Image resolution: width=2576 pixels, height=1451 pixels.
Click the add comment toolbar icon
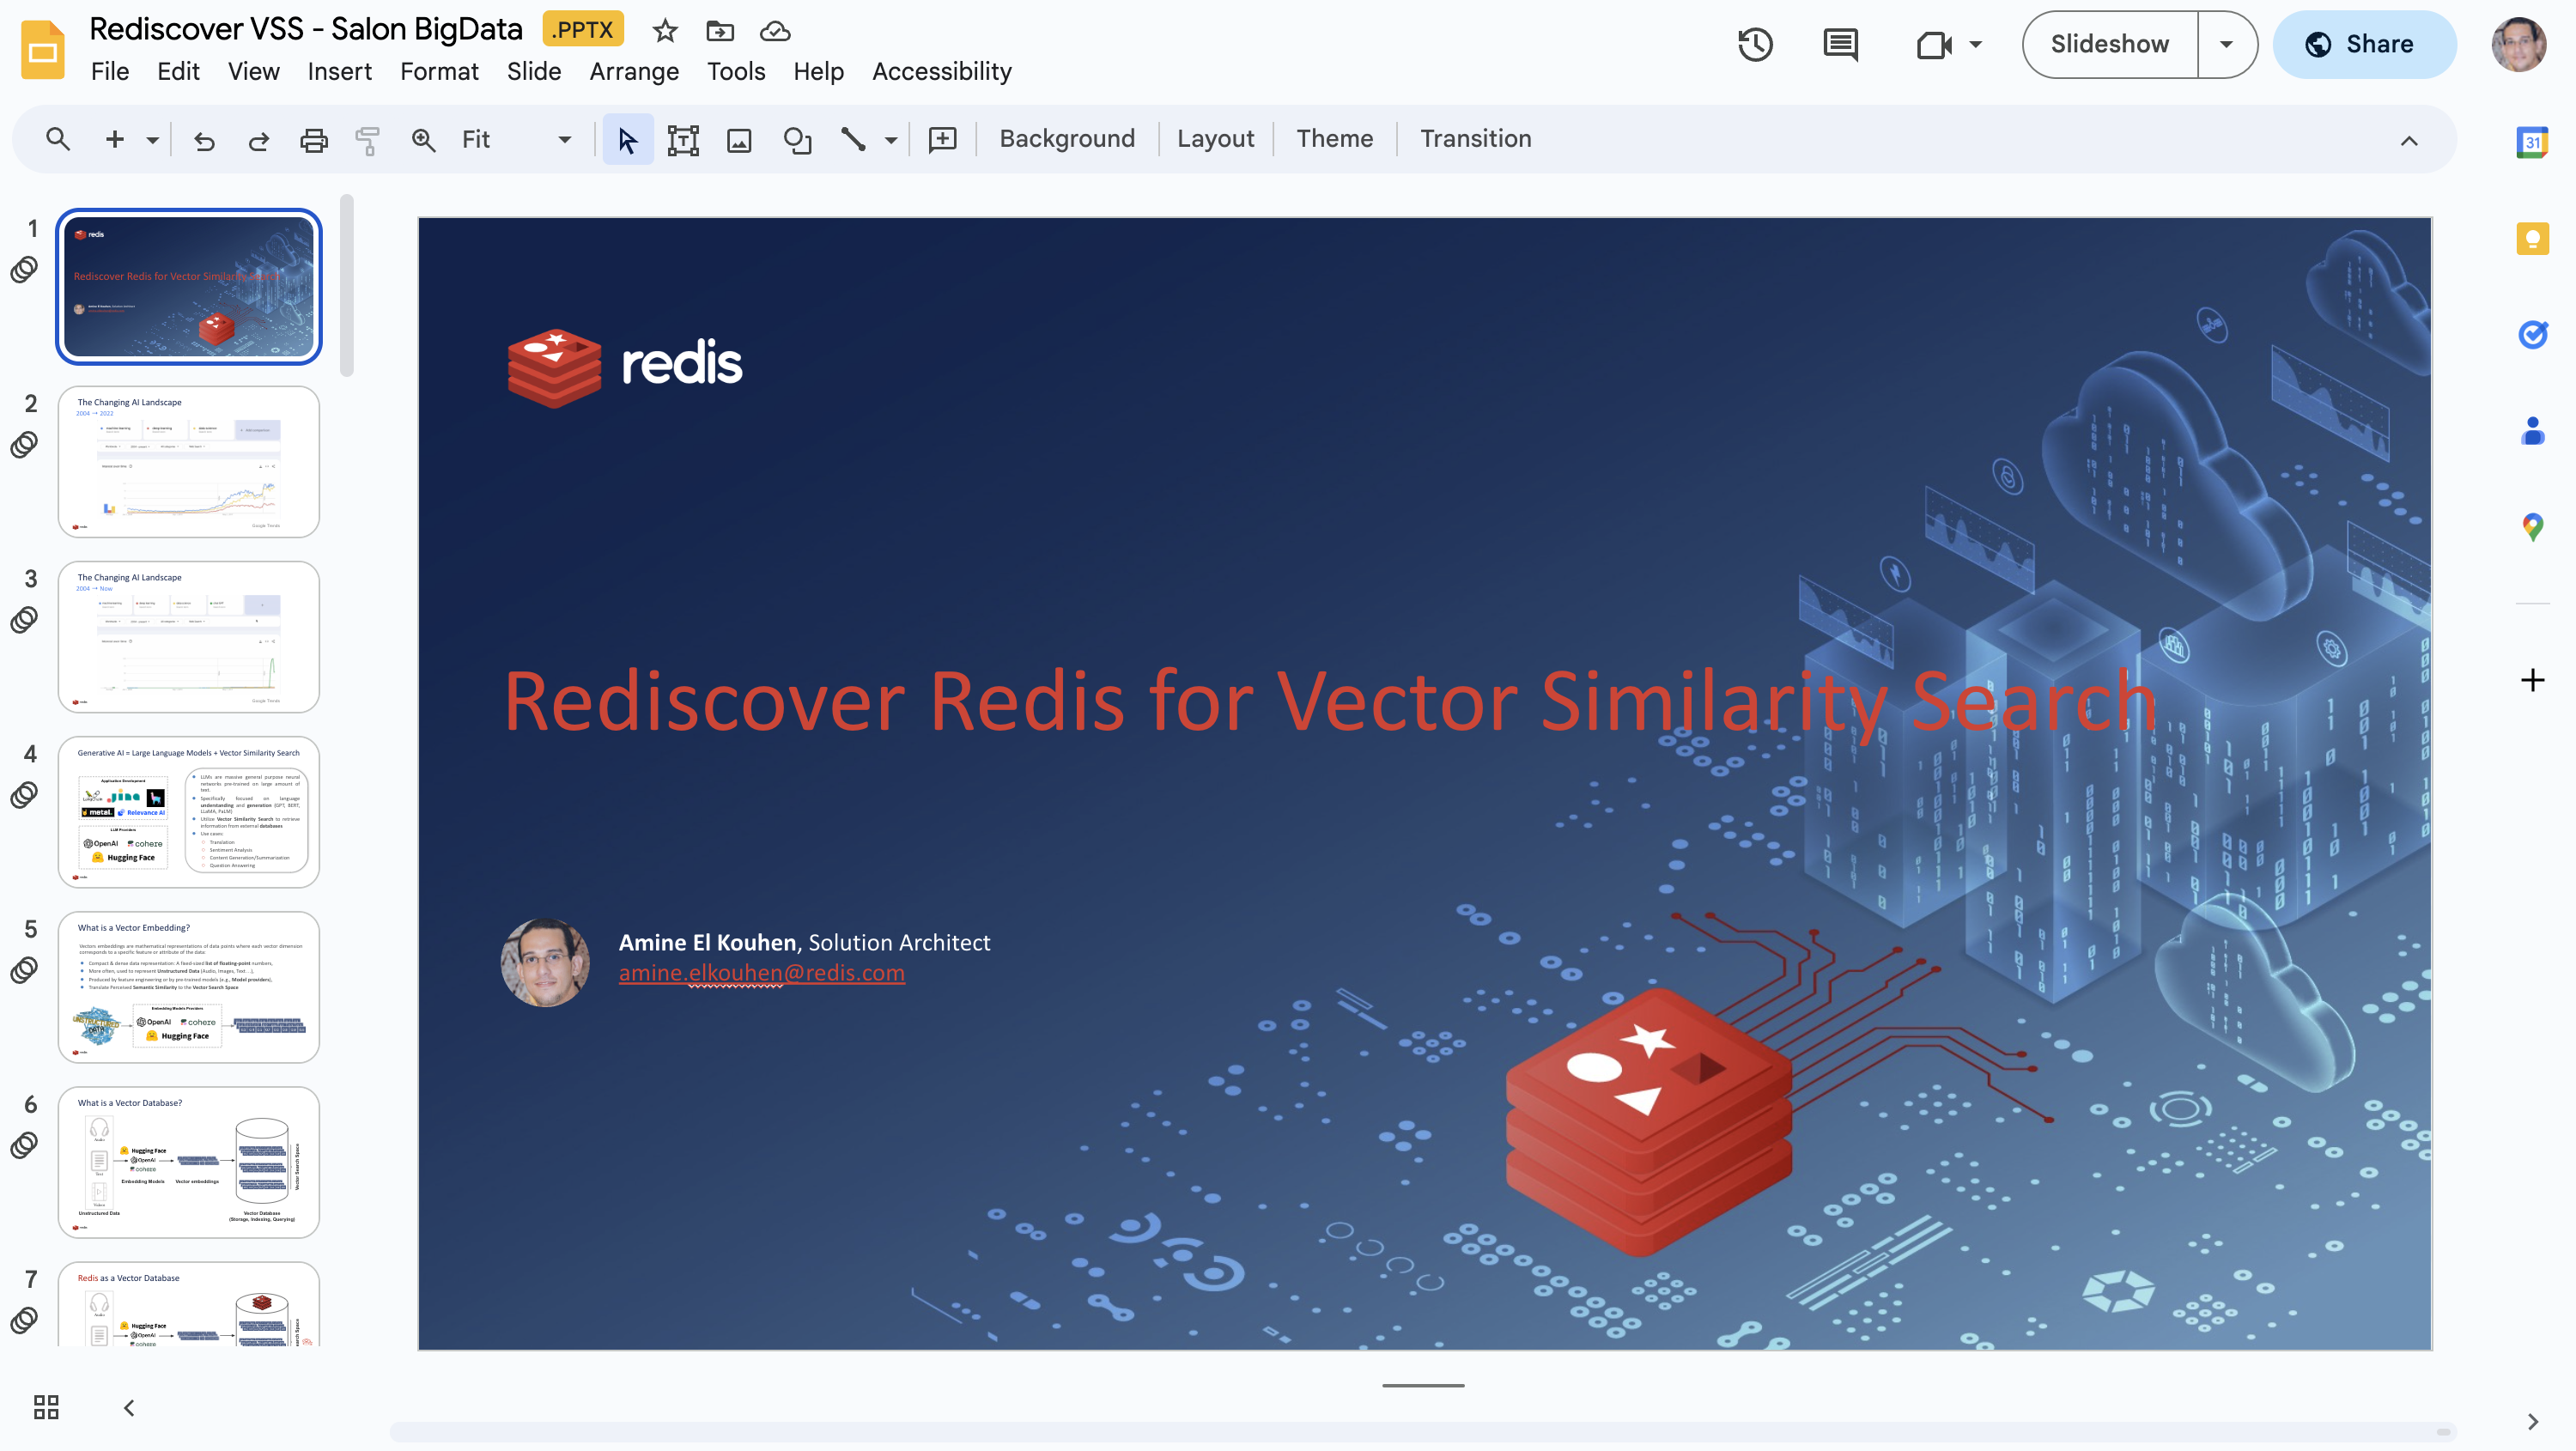pyautogui.click(x=942, y=140)
